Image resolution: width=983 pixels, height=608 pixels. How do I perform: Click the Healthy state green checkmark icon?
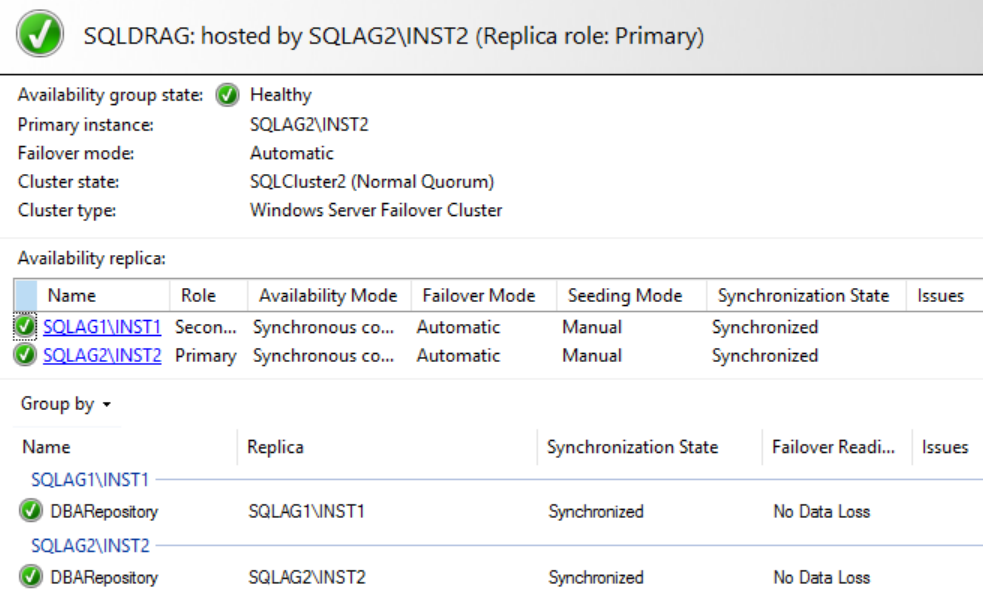[228, 95]
